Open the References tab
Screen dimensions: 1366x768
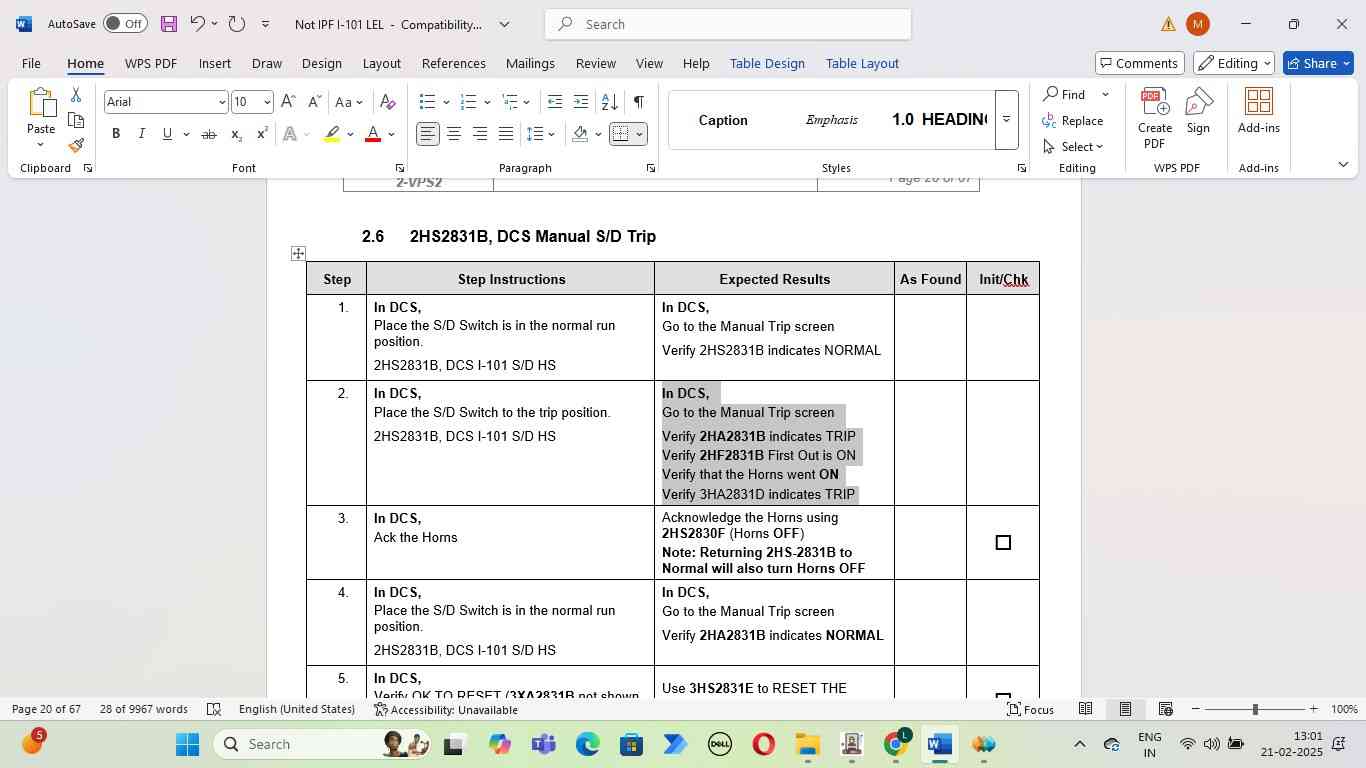[x=453, y=63]
